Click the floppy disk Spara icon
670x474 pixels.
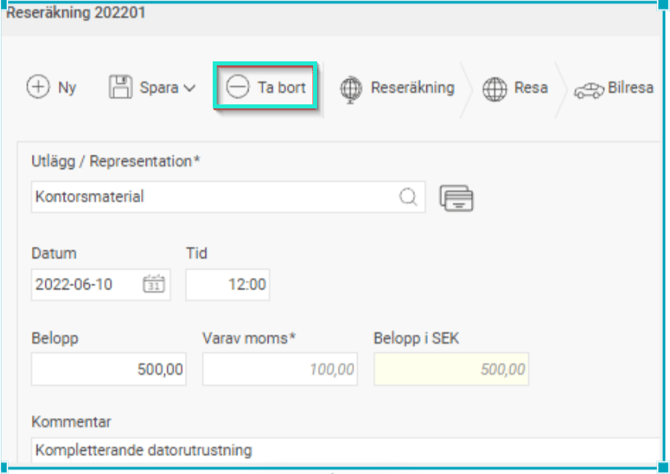coord(120,88)
